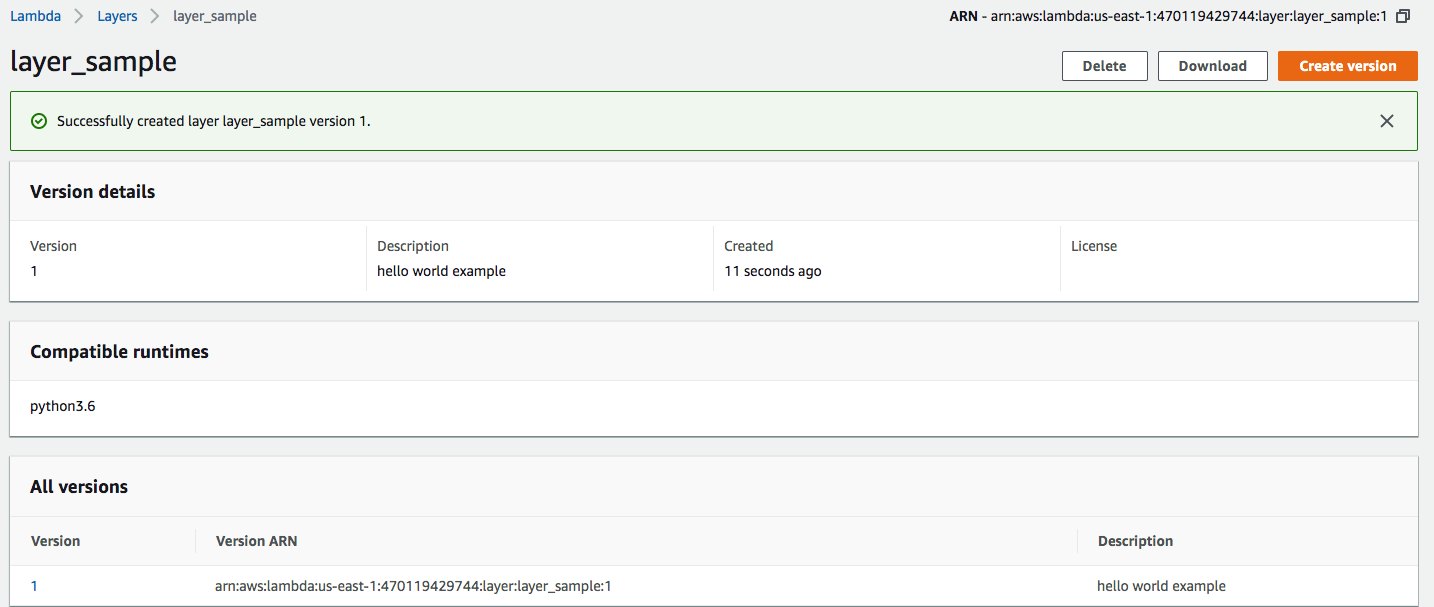Dismiss the success notification banner
Viewport: 1434px width, 607px height.
point(1386,121)
